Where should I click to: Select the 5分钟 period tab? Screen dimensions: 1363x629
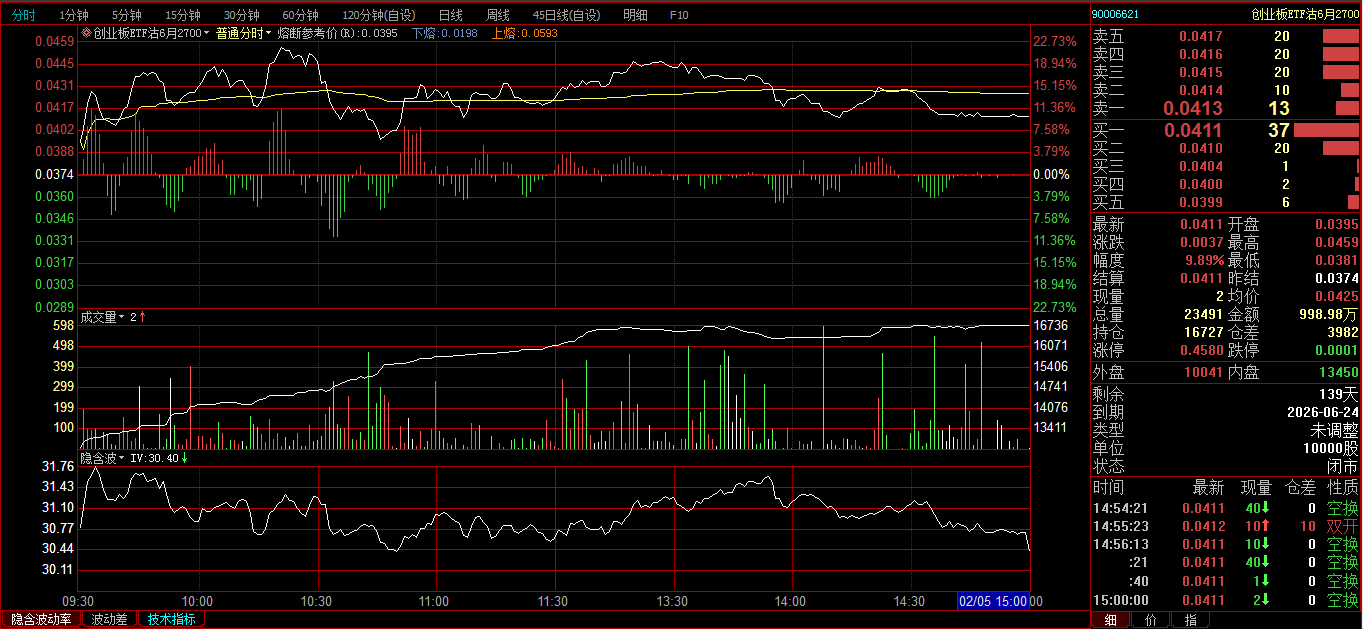[127, 15]
